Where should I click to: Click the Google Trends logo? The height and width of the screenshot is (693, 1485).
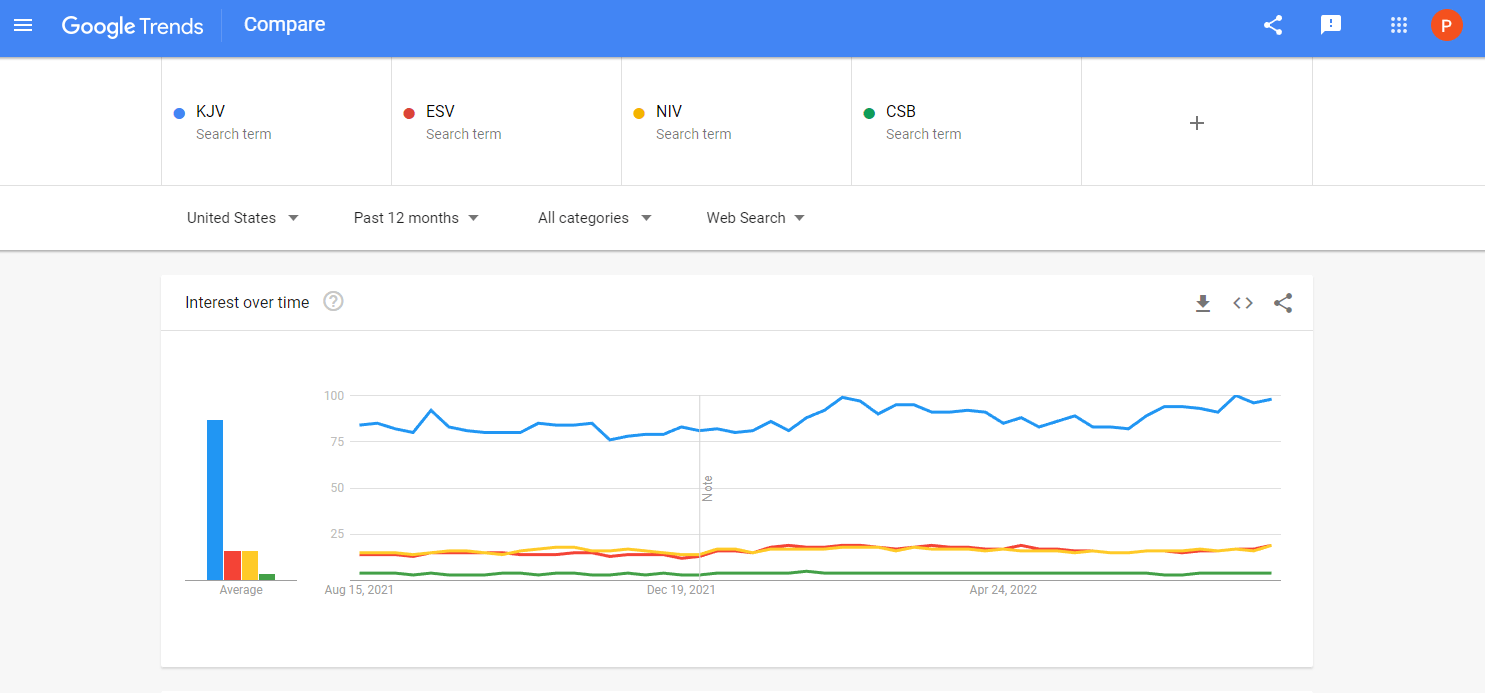(x=132, y=26)
